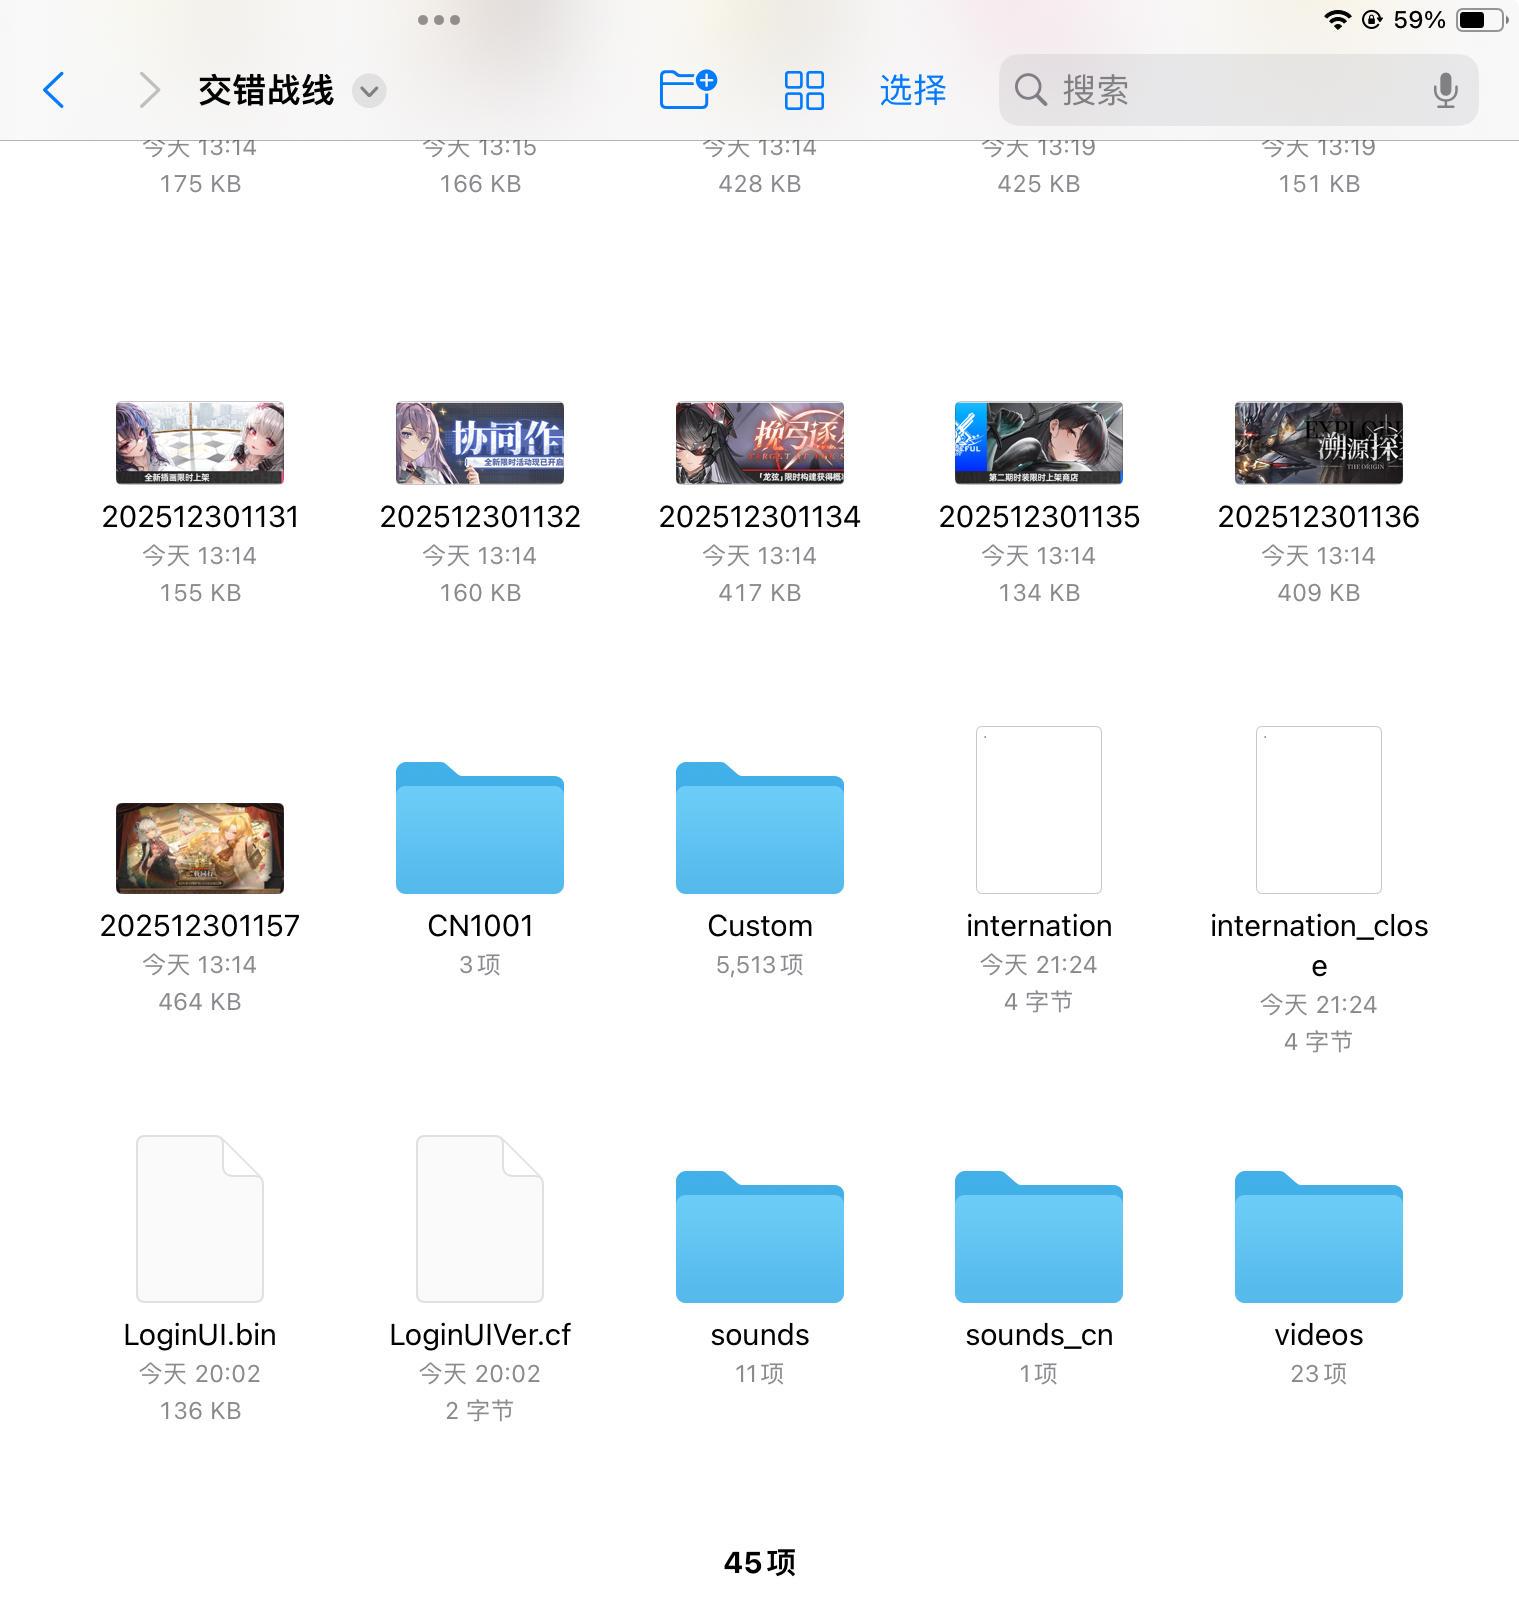Image resolution: width=1519 pixels, height=1620 pixels.
Task: Tap the 5,513 项 item count
Action: (760, 965)
